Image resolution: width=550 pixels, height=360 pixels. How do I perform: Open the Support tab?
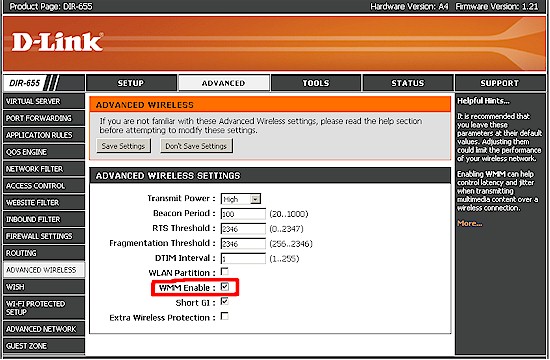pyautogui.click(x=499, y=83)
